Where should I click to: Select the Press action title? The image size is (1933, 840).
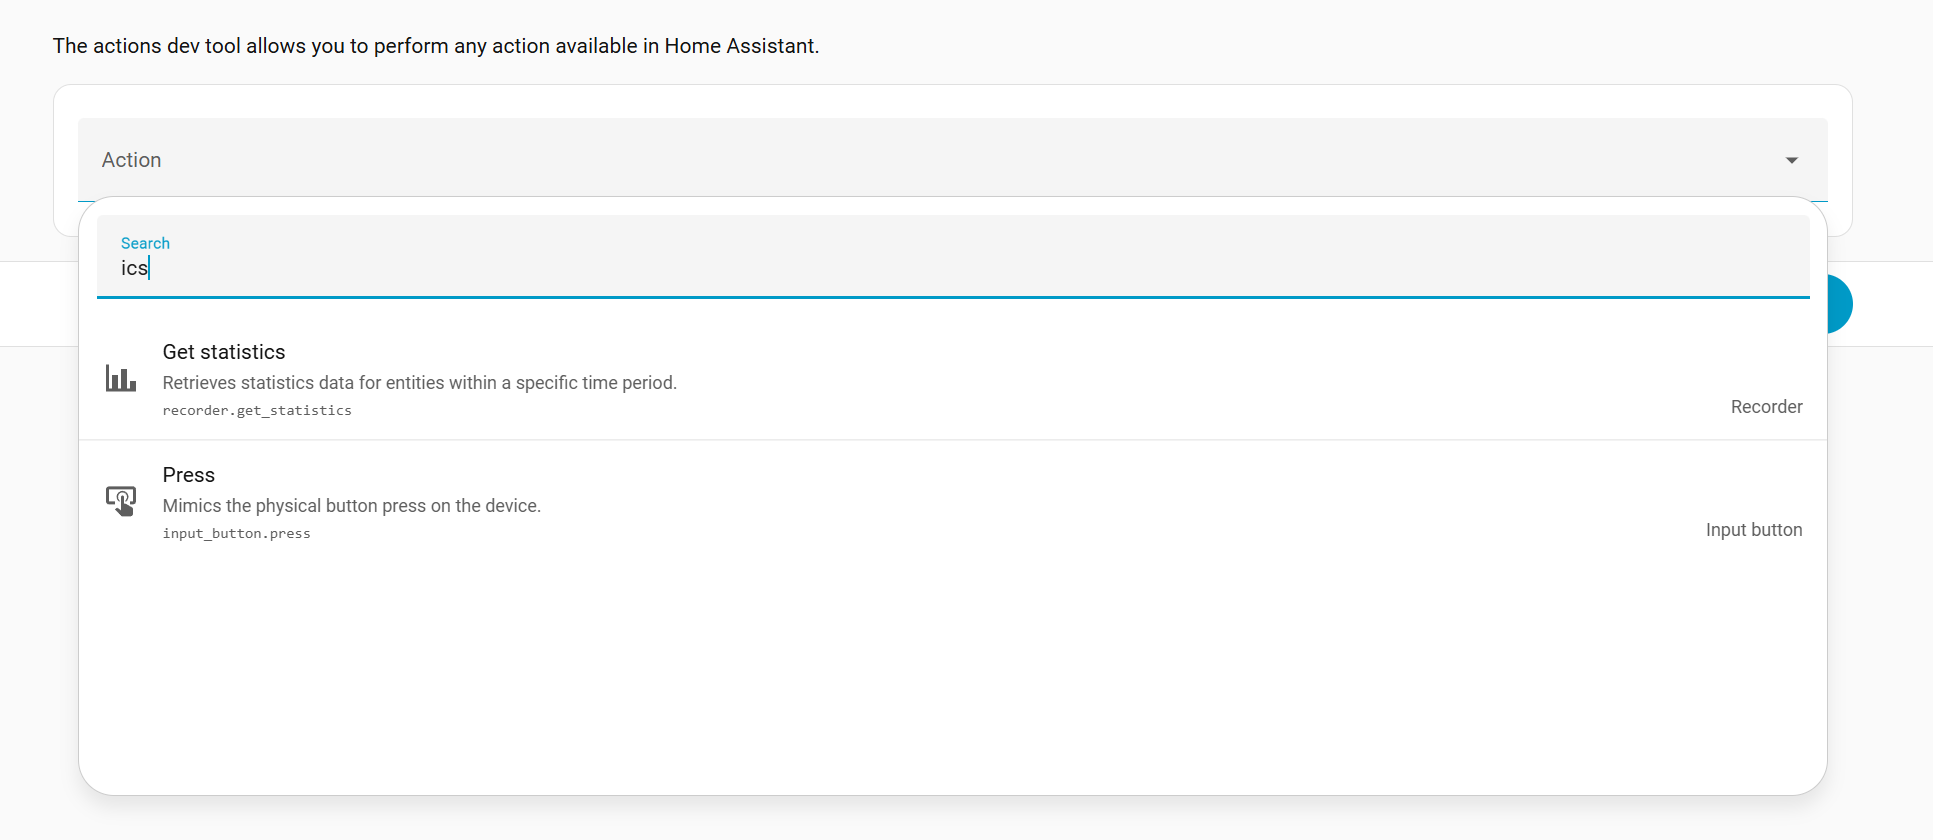tap(189, 475)
